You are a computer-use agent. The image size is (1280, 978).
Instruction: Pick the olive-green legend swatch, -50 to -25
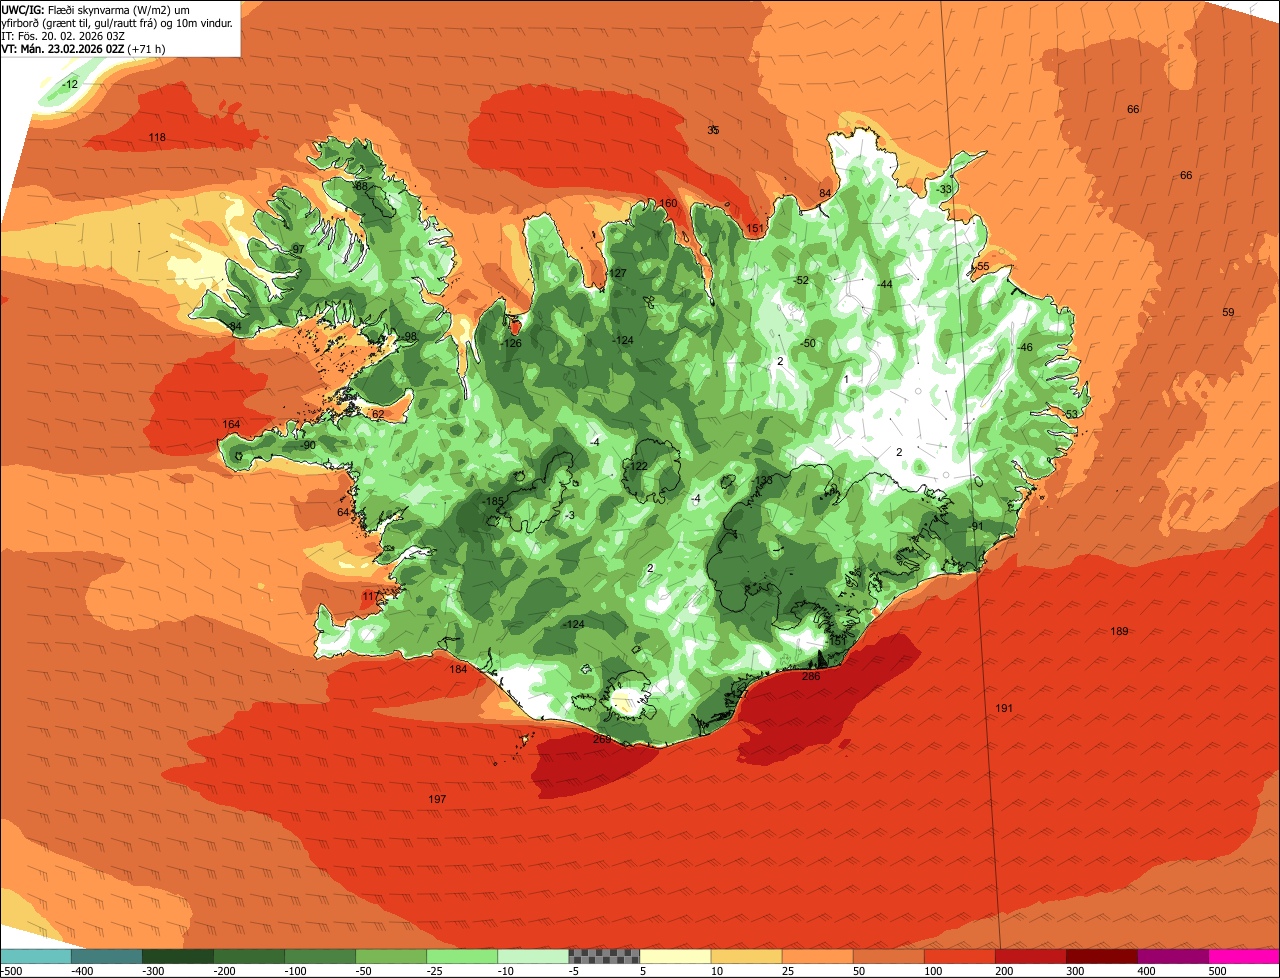[391, 956]
